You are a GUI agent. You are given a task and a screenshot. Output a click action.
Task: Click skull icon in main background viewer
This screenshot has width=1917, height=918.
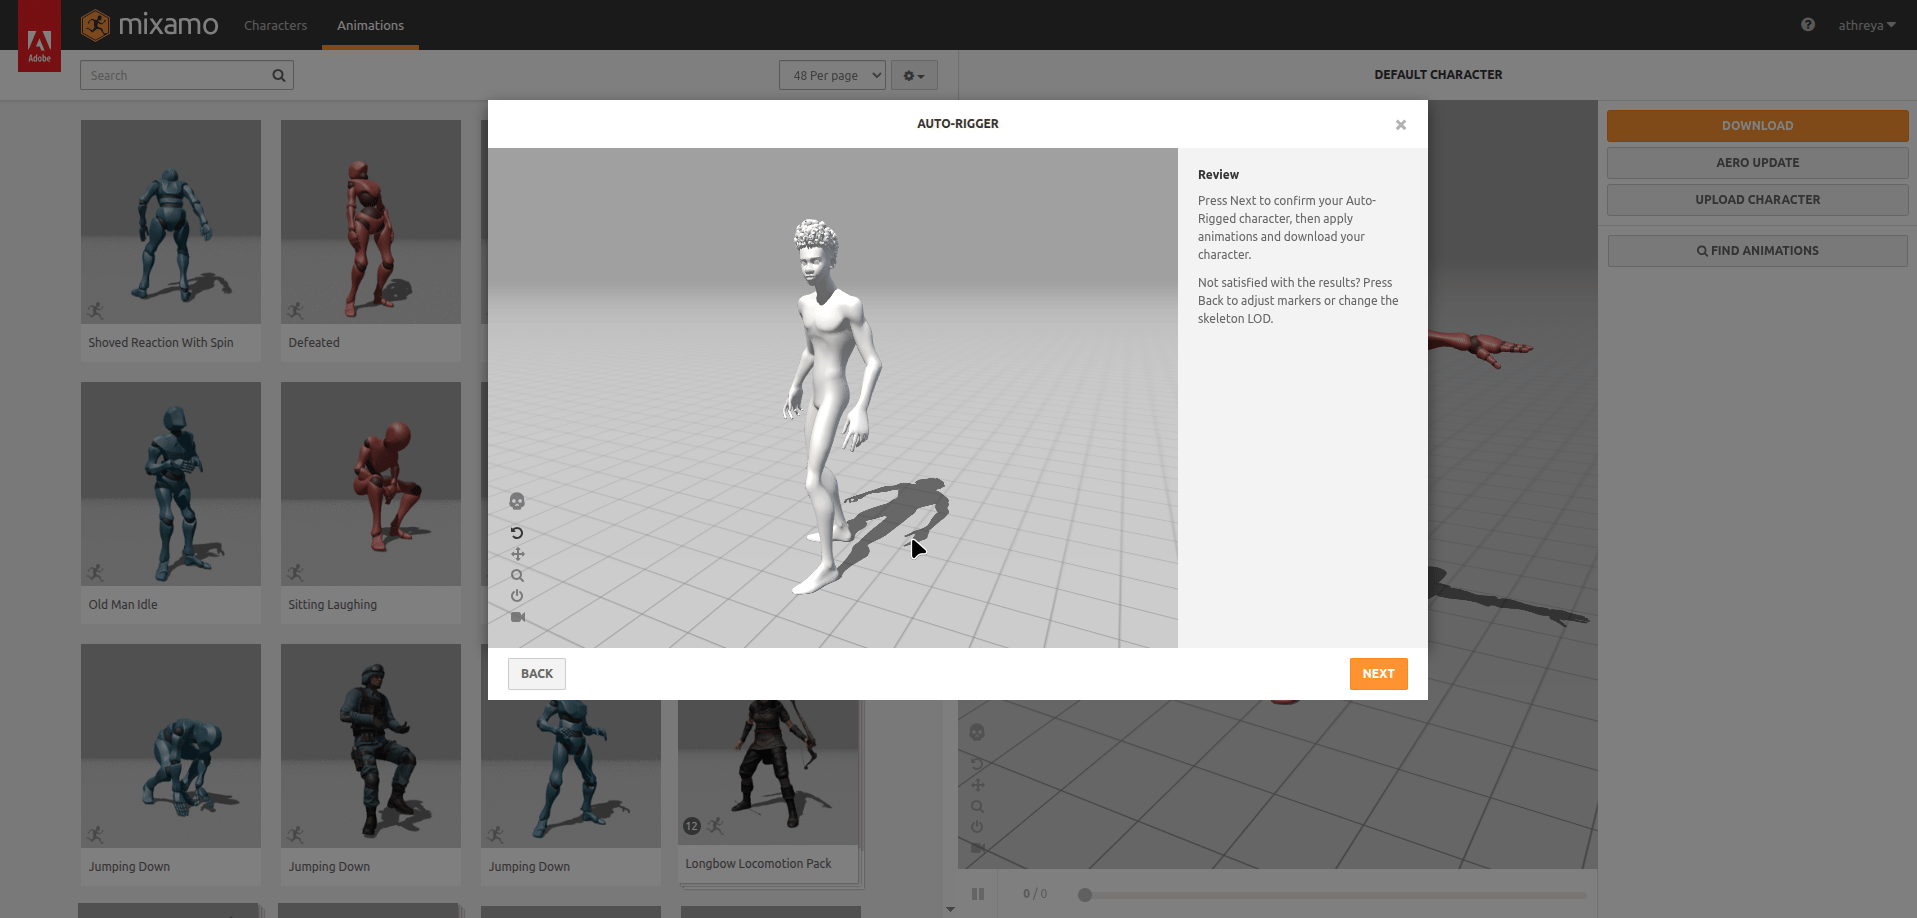click(977, 732)
